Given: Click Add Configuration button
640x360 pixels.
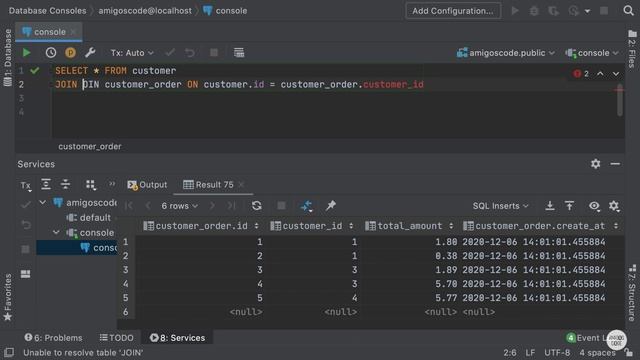Looking at the screenshot, I should [x=453, y=11].
